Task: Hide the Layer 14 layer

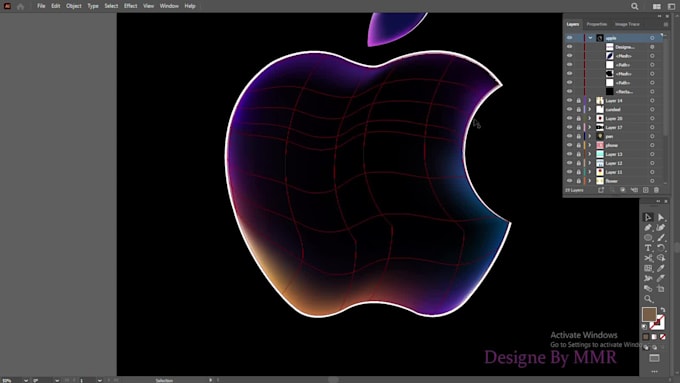Action: tap(569, 100)
